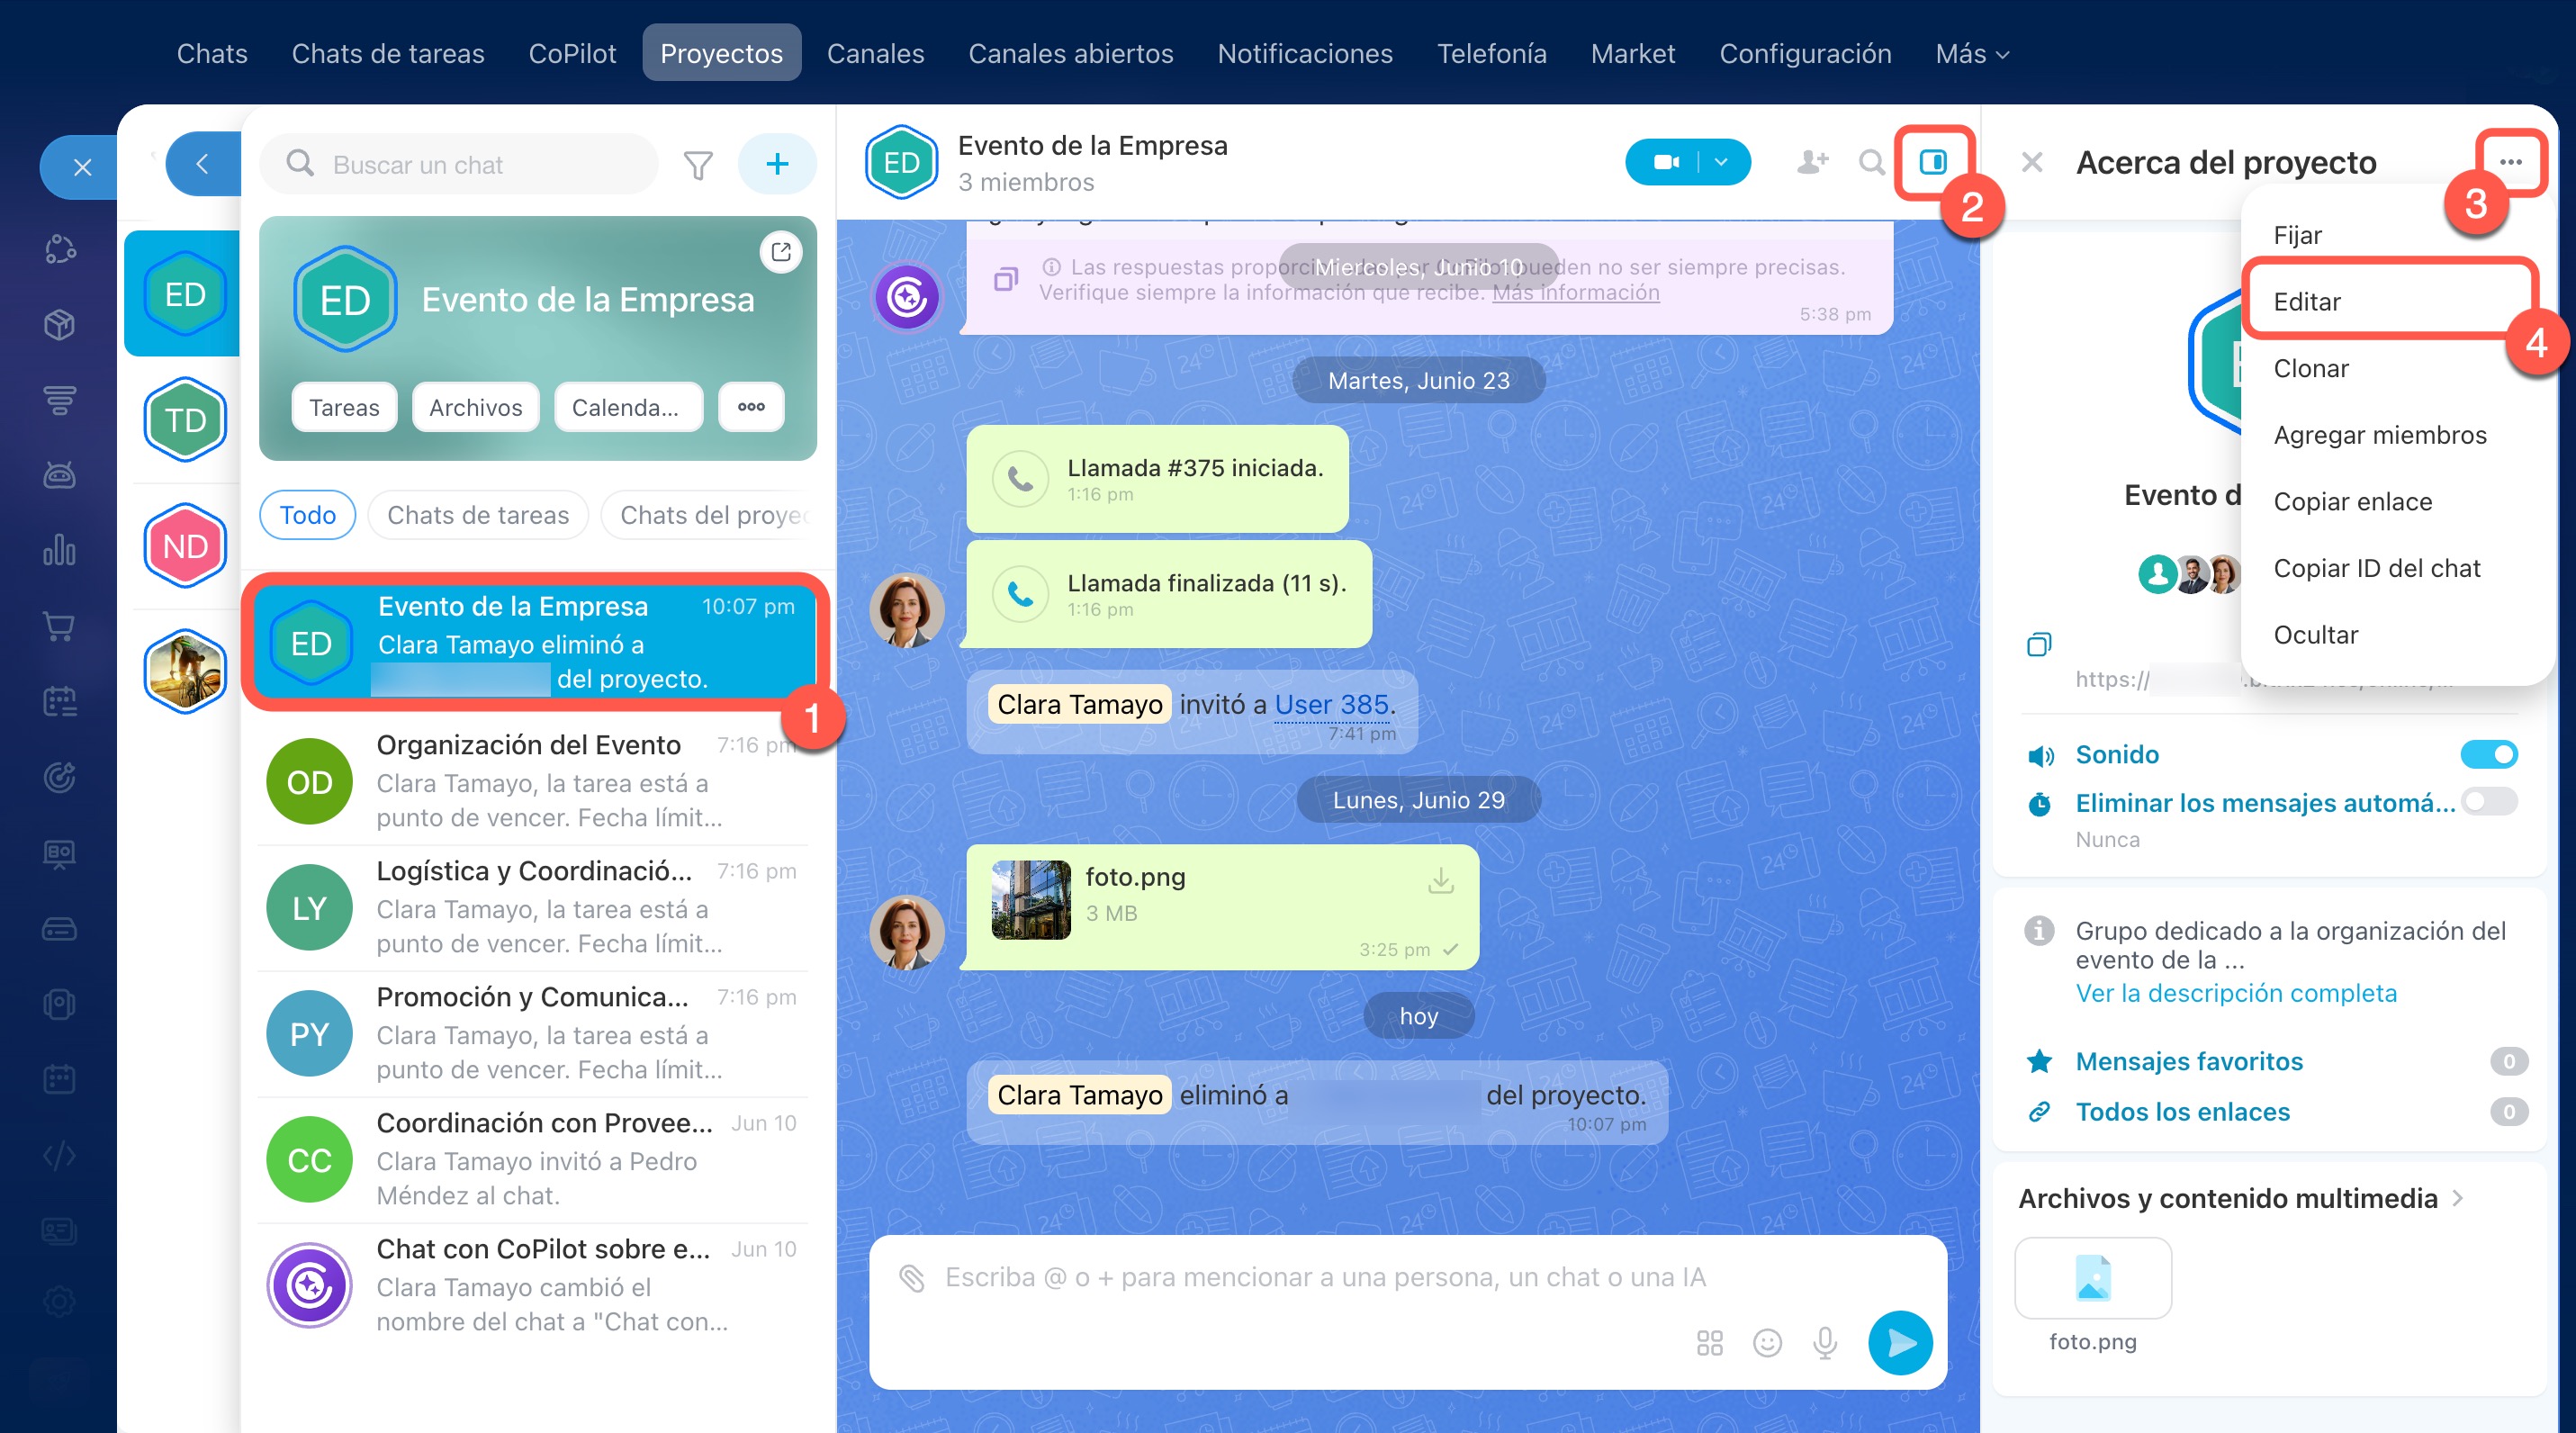Toggle the sidebar panel icon in chat header
The height and width of the screenshot is (1433, 2576).
[x=1932, y=162]
